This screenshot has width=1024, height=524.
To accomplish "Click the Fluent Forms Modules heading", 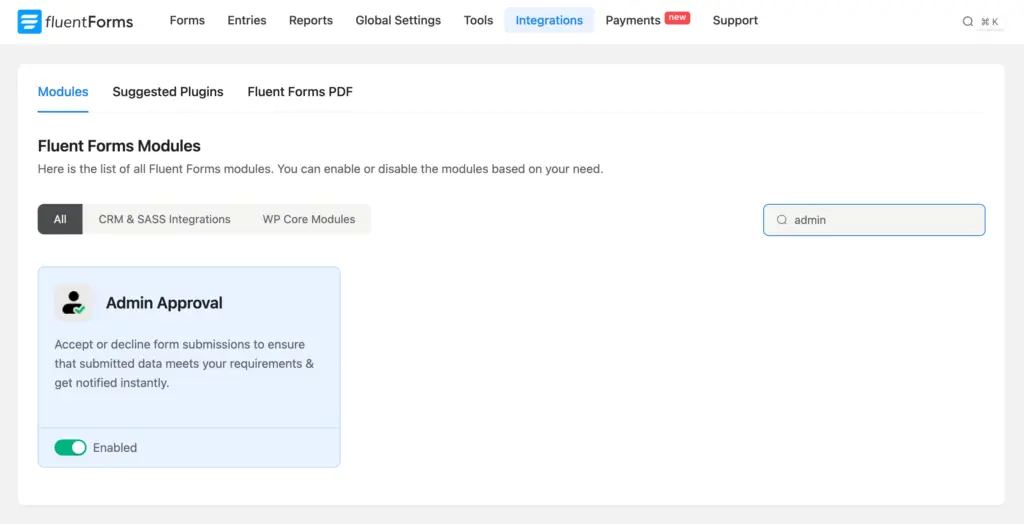I will pos(120,146).
